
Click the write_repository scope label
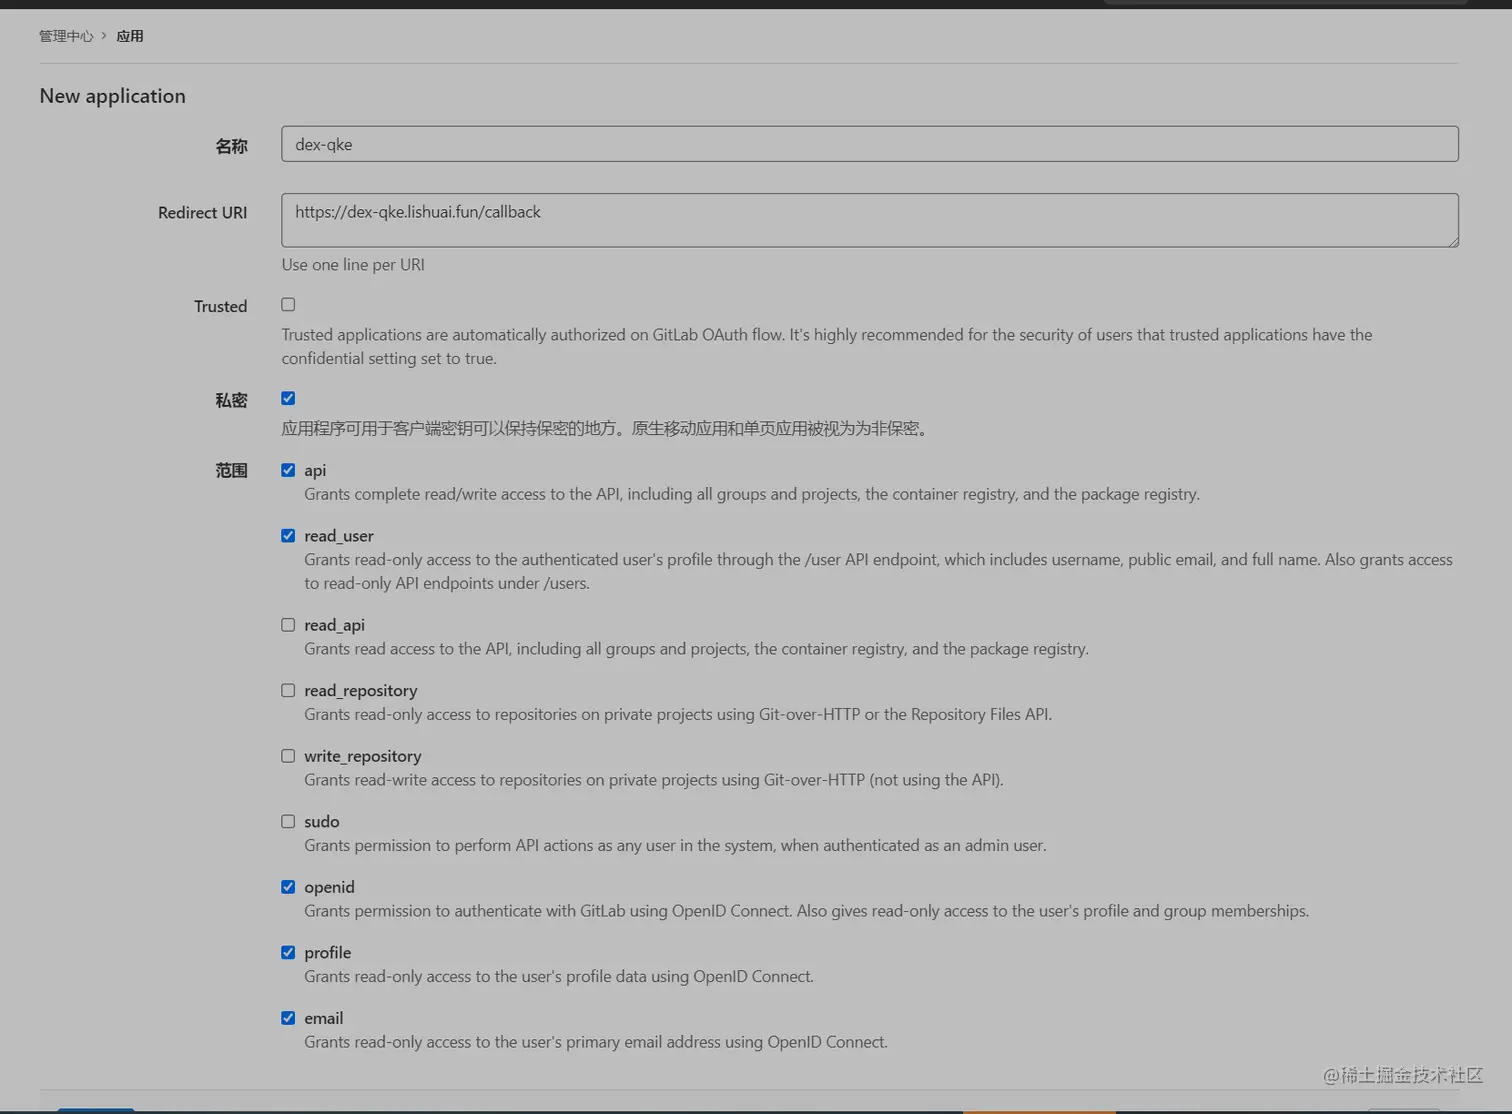(362, 756)
